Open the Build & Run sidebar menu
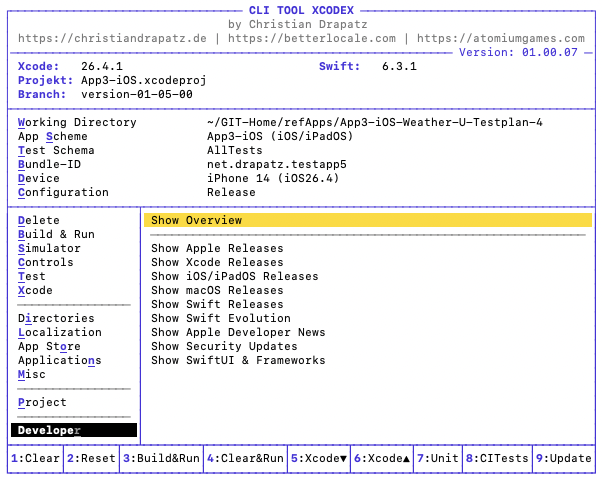 point(56,234)
